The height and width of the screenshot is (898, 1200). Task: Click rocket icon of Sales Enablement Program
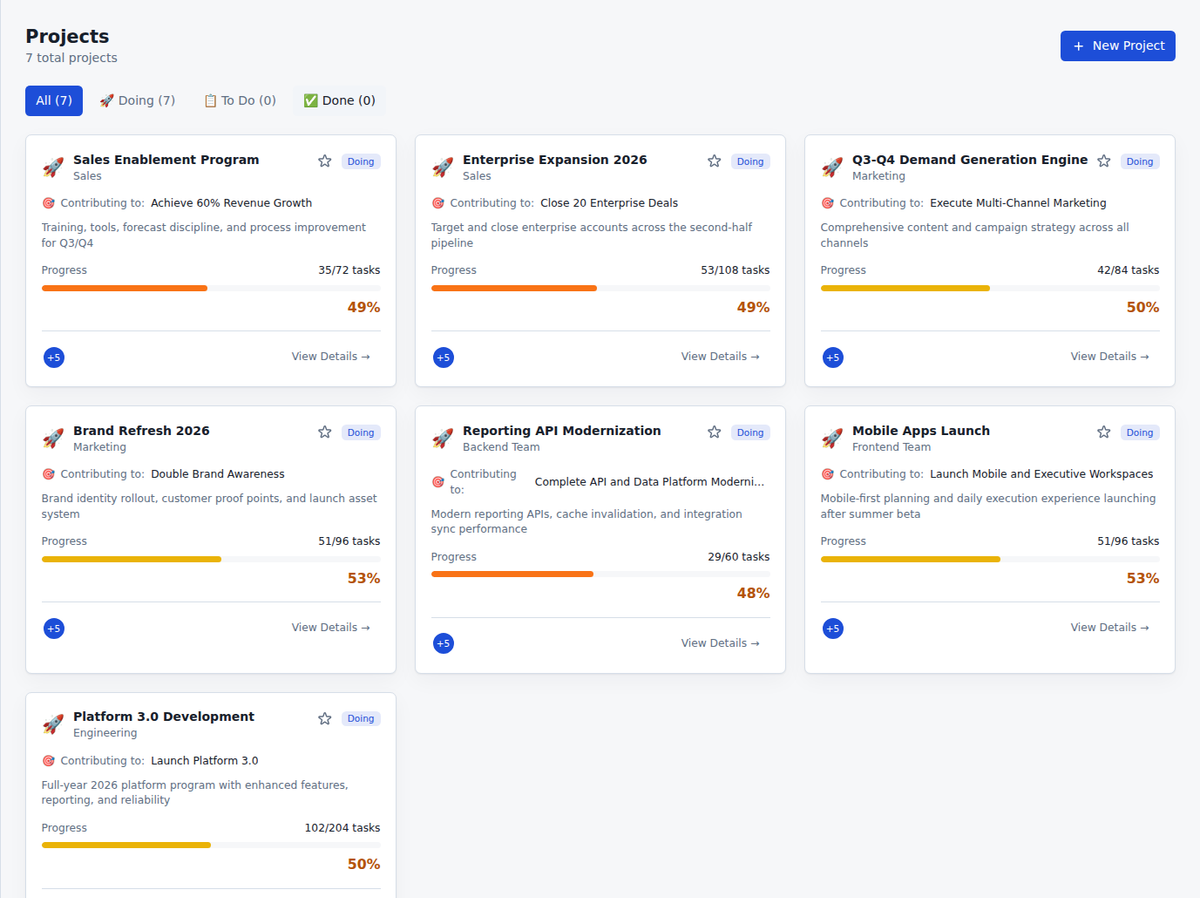pos(53,167)
